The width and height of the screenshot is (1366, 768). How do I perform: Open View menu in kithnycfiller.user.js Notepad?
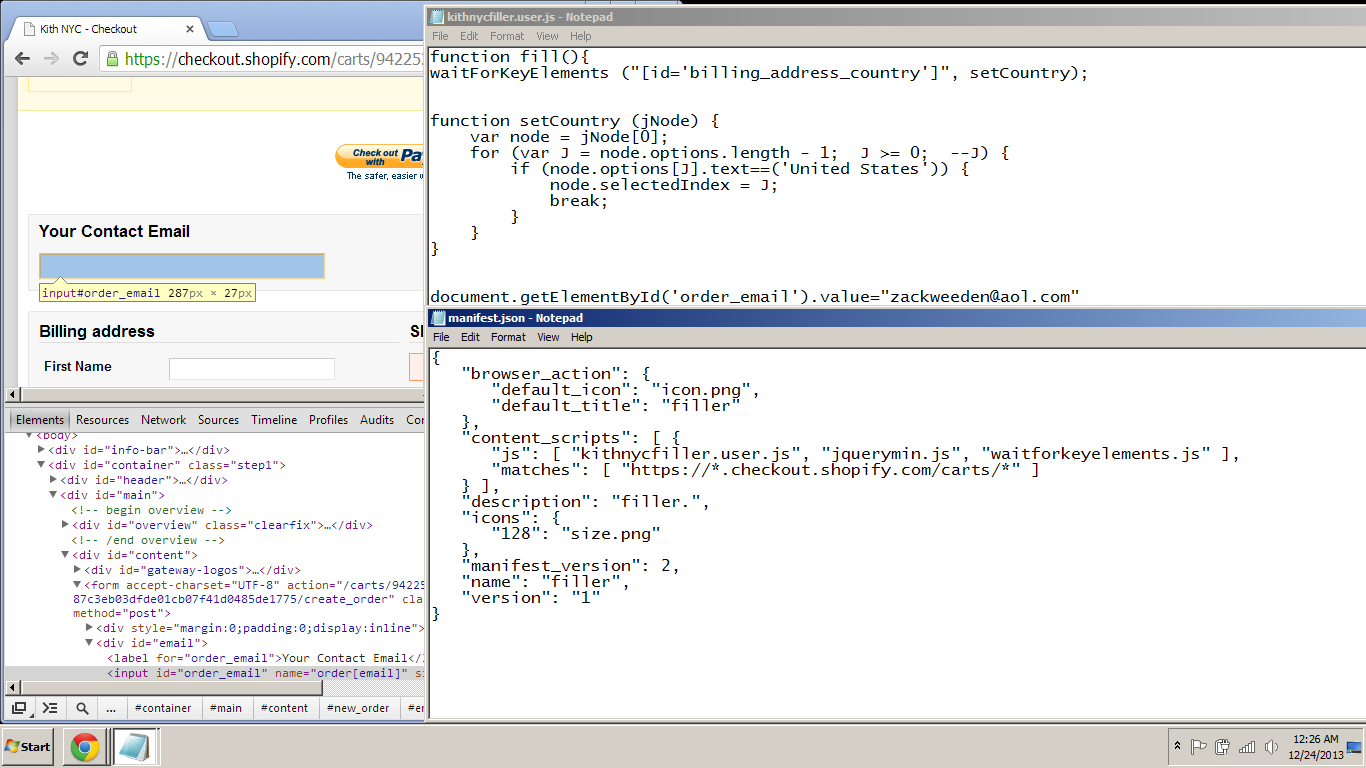pos(547,36)
